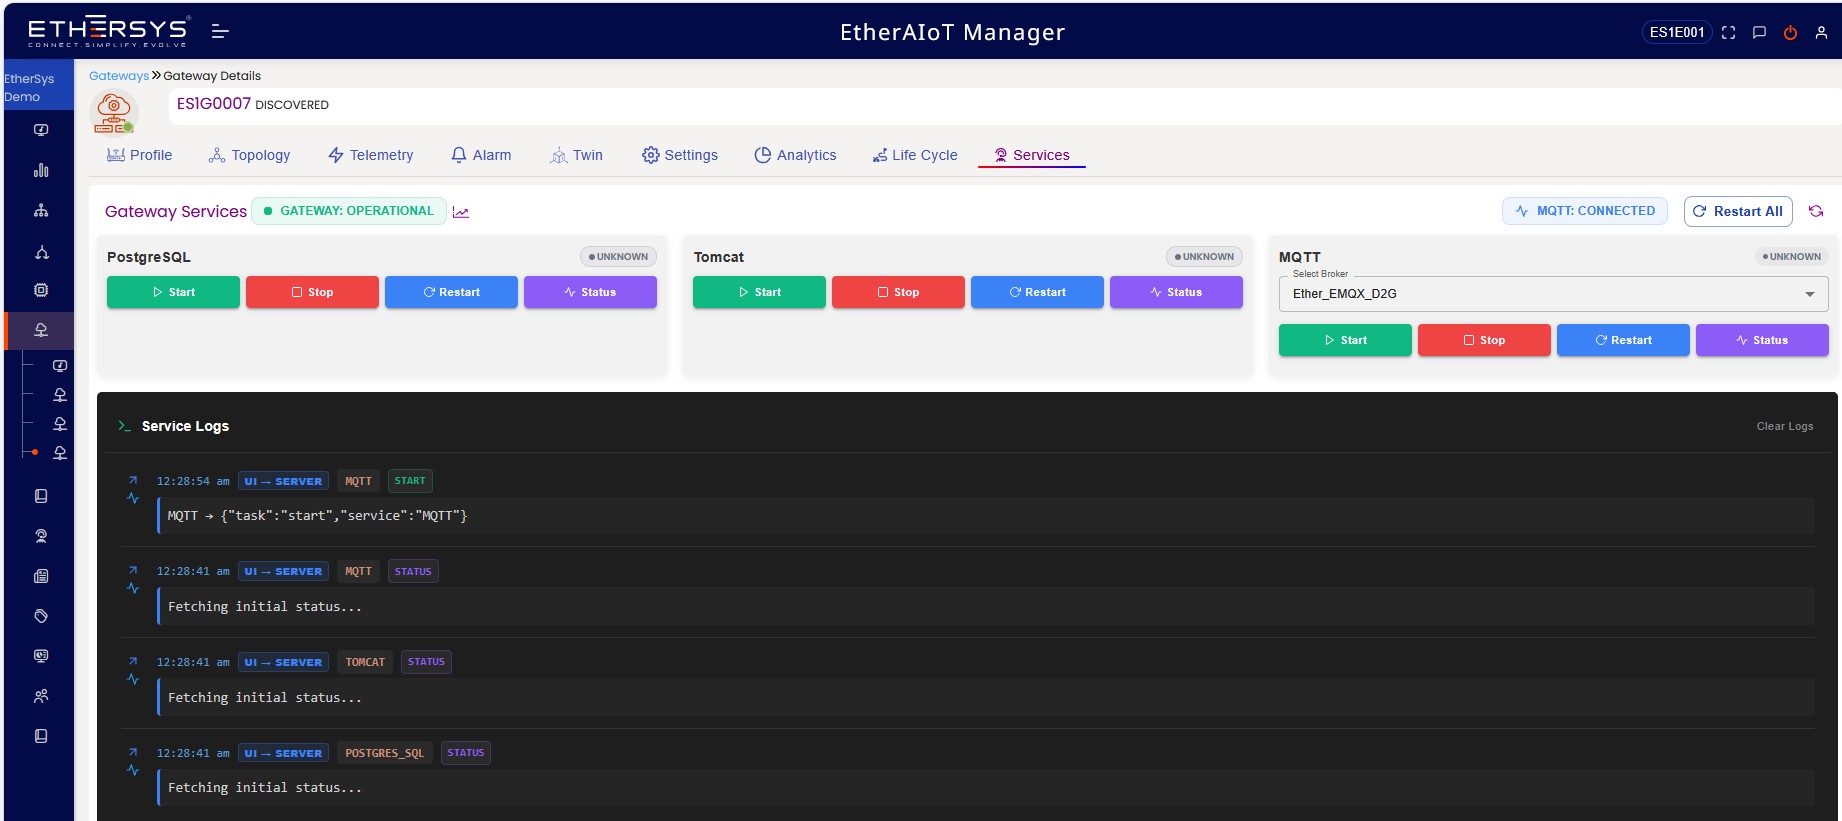1842x821 pixels.
Task: Click the chart icon beside Gateway Operational
Action: tap(461, 212)
